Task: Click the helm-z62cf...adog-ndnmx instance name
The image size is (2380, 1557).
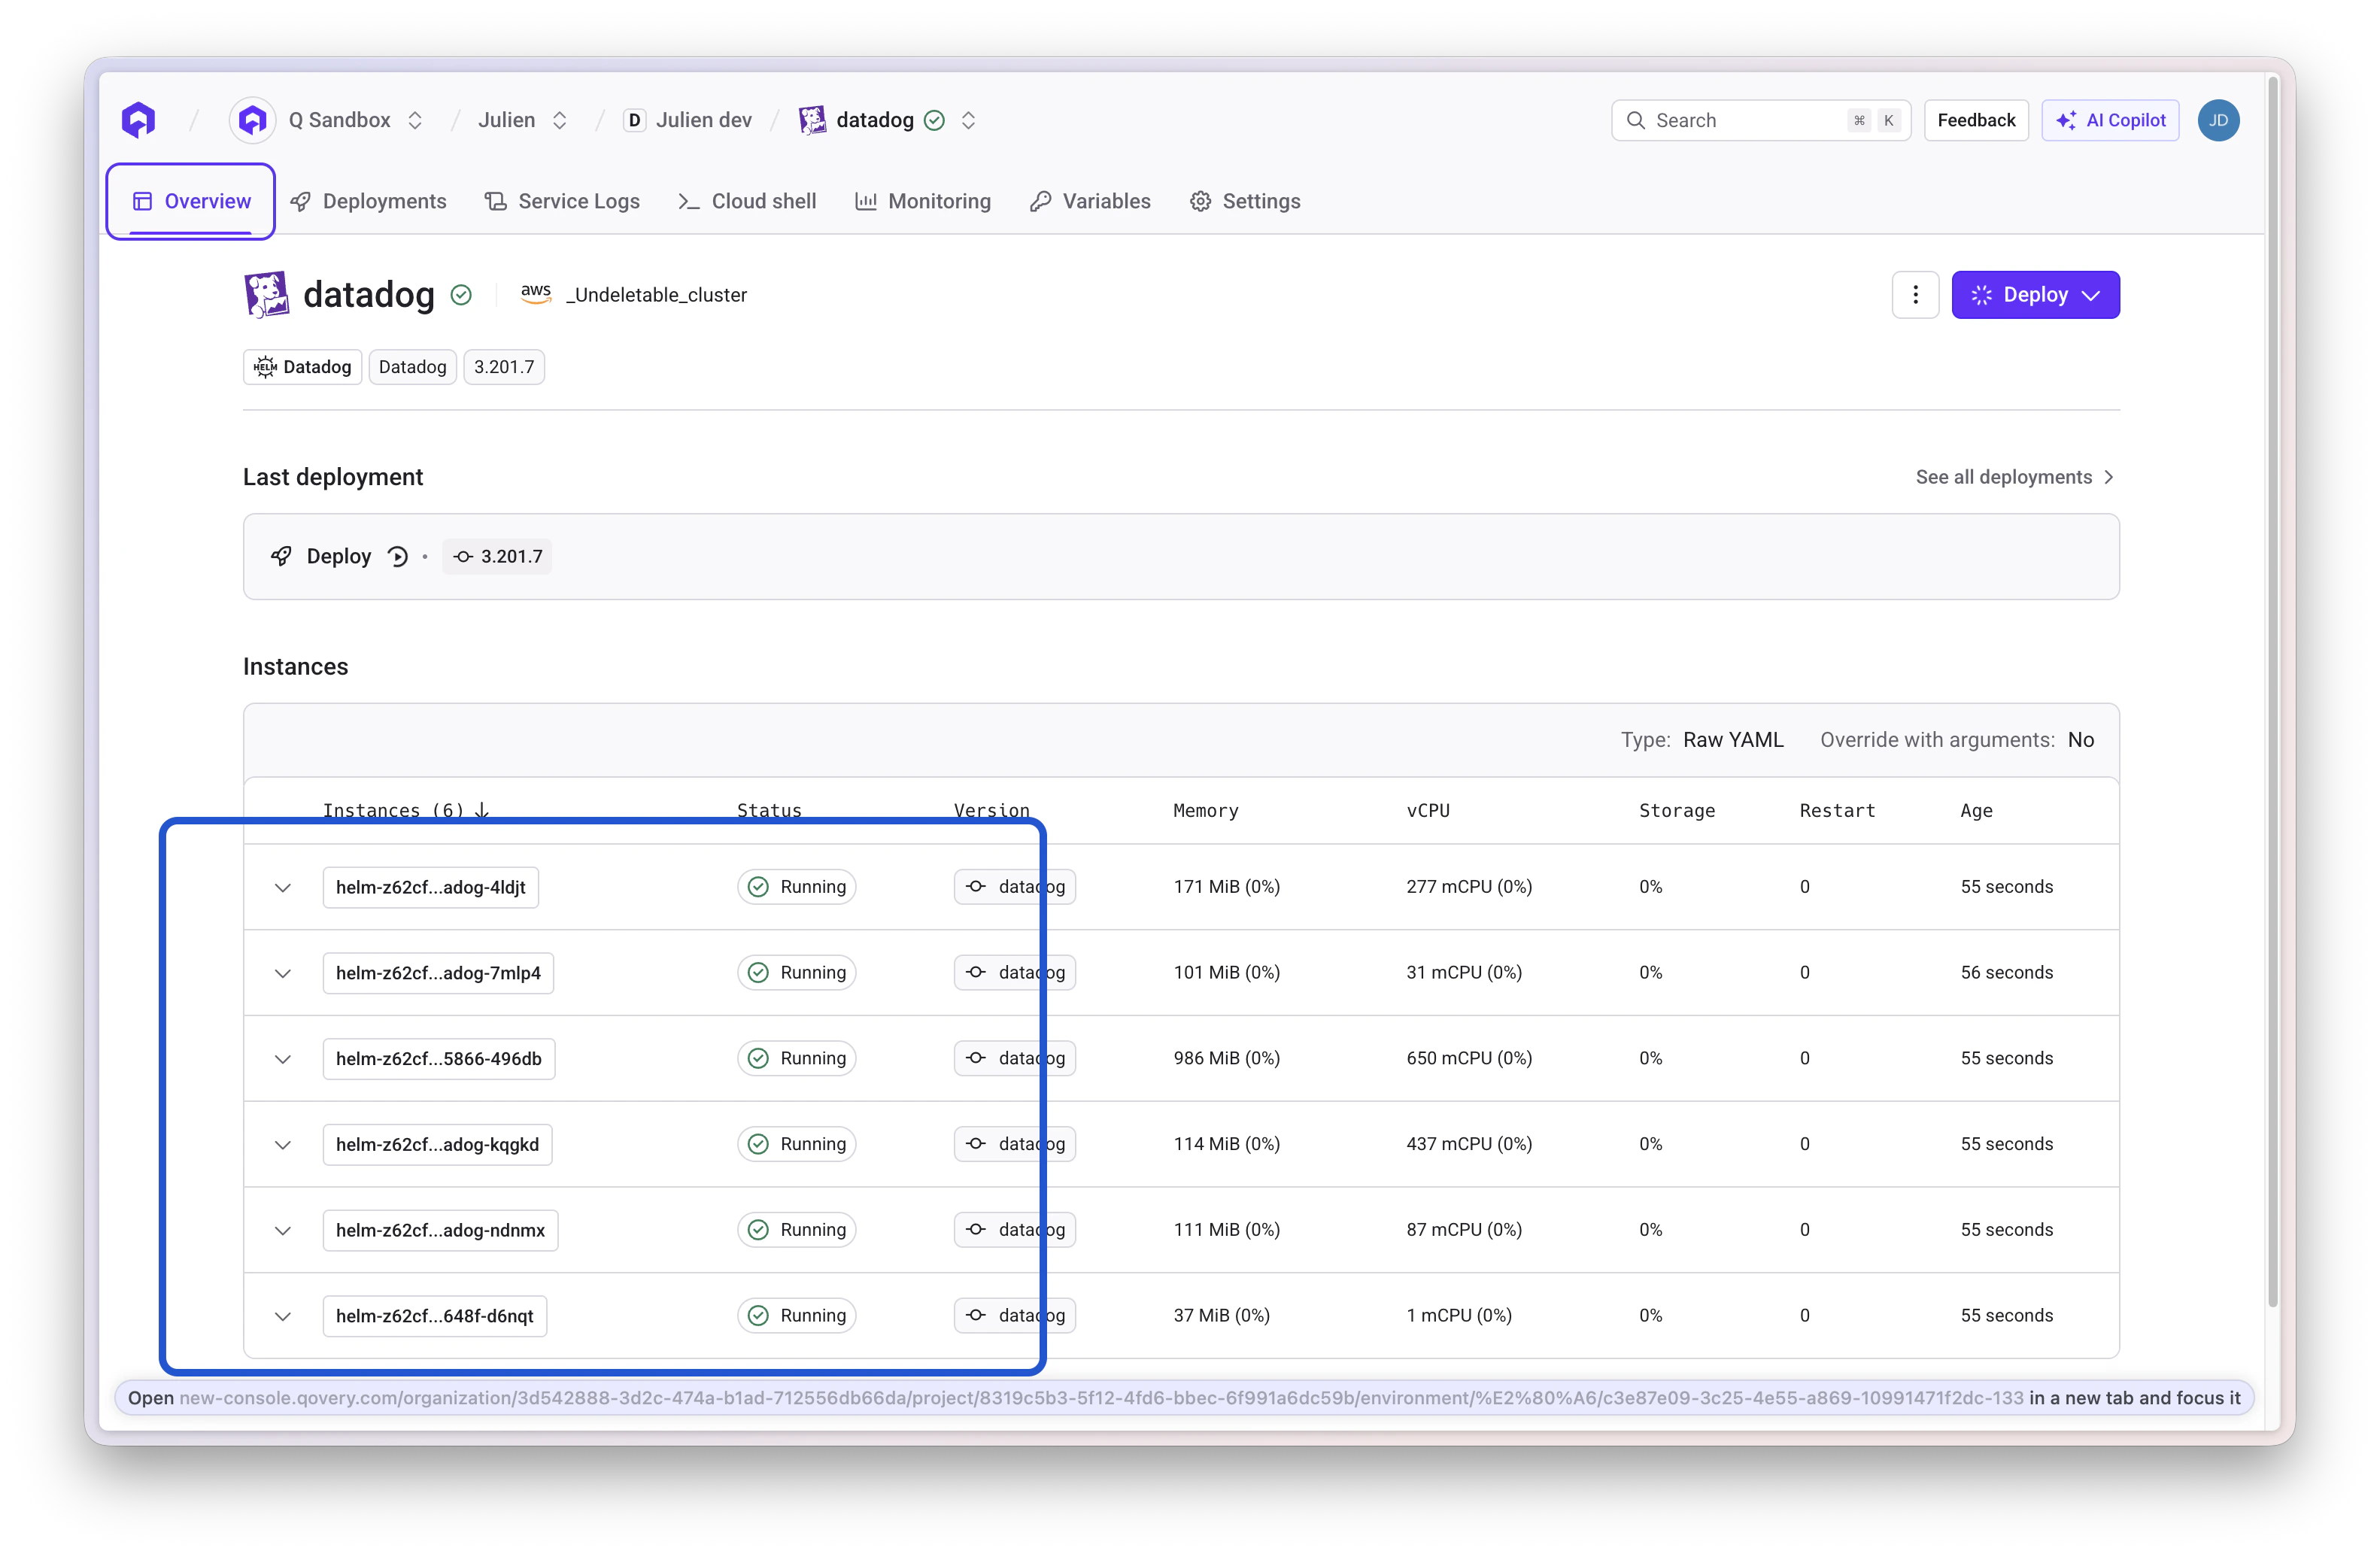Action: tap(441, 1231)
